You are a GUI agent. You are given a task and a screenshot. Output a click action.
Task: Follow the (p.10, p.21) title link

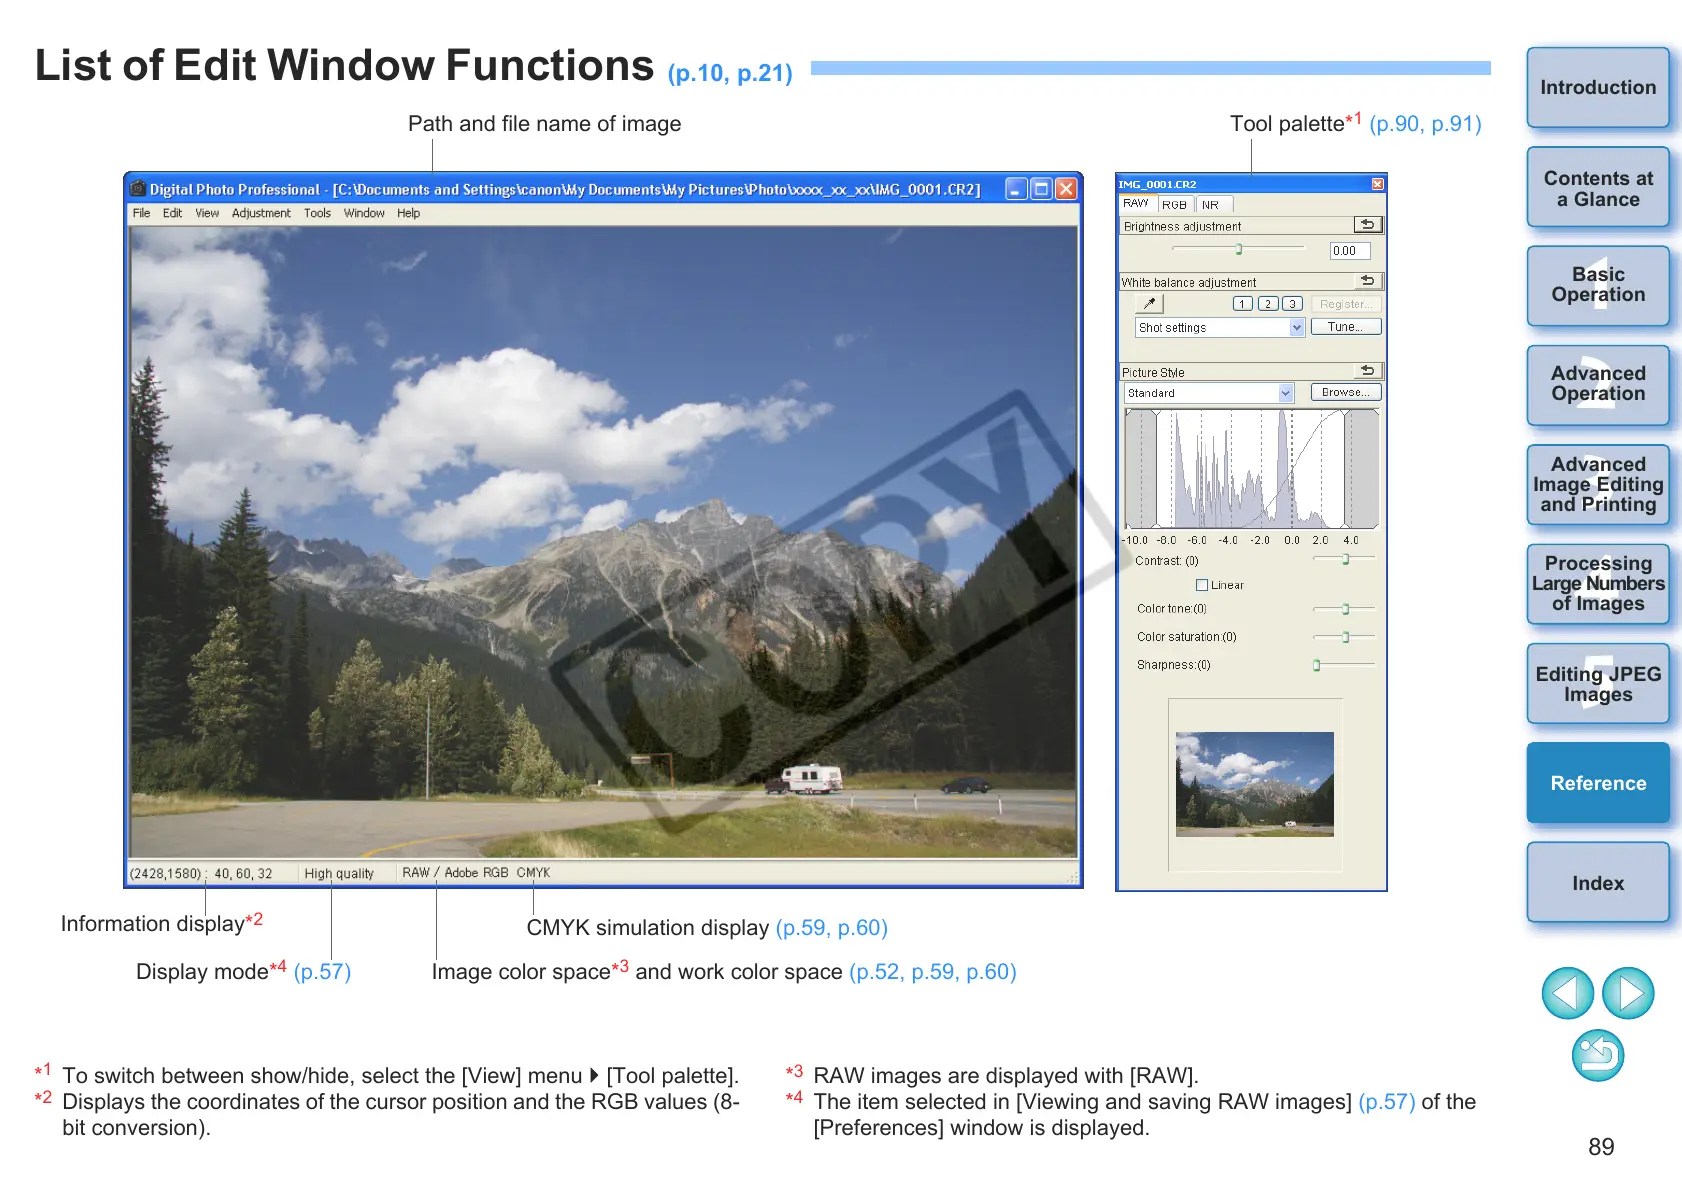pyautogui.click(x=730, y=73)
